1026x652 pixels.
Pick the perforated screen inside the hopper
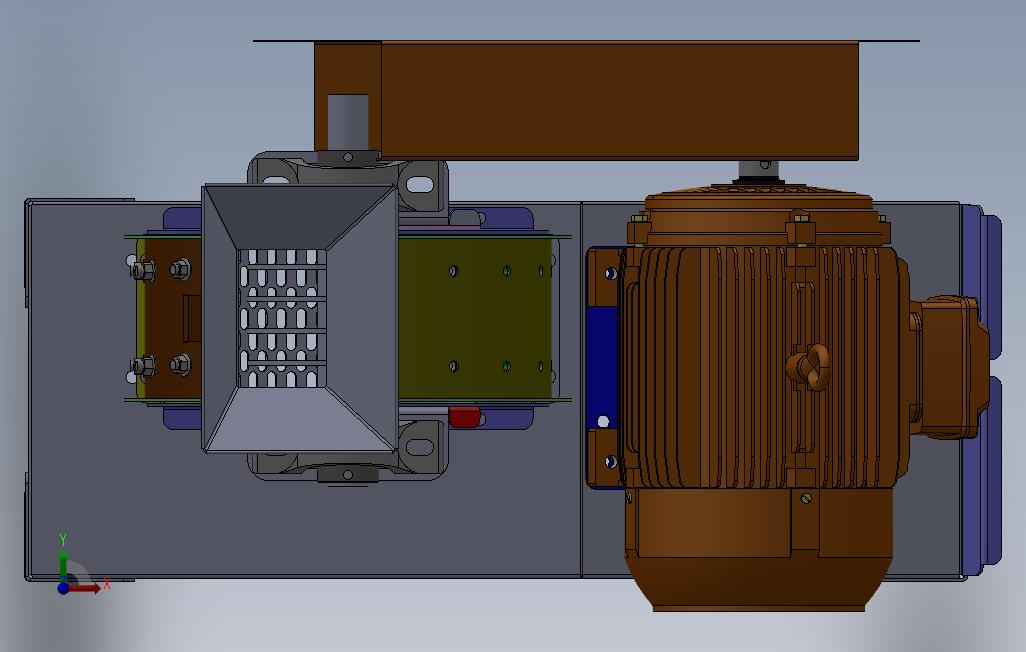tap(282, 318)
